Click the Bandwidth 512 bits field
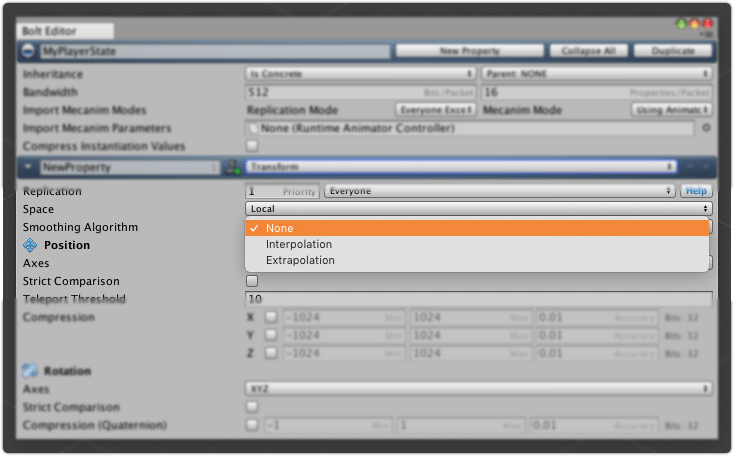 point(360,92)
